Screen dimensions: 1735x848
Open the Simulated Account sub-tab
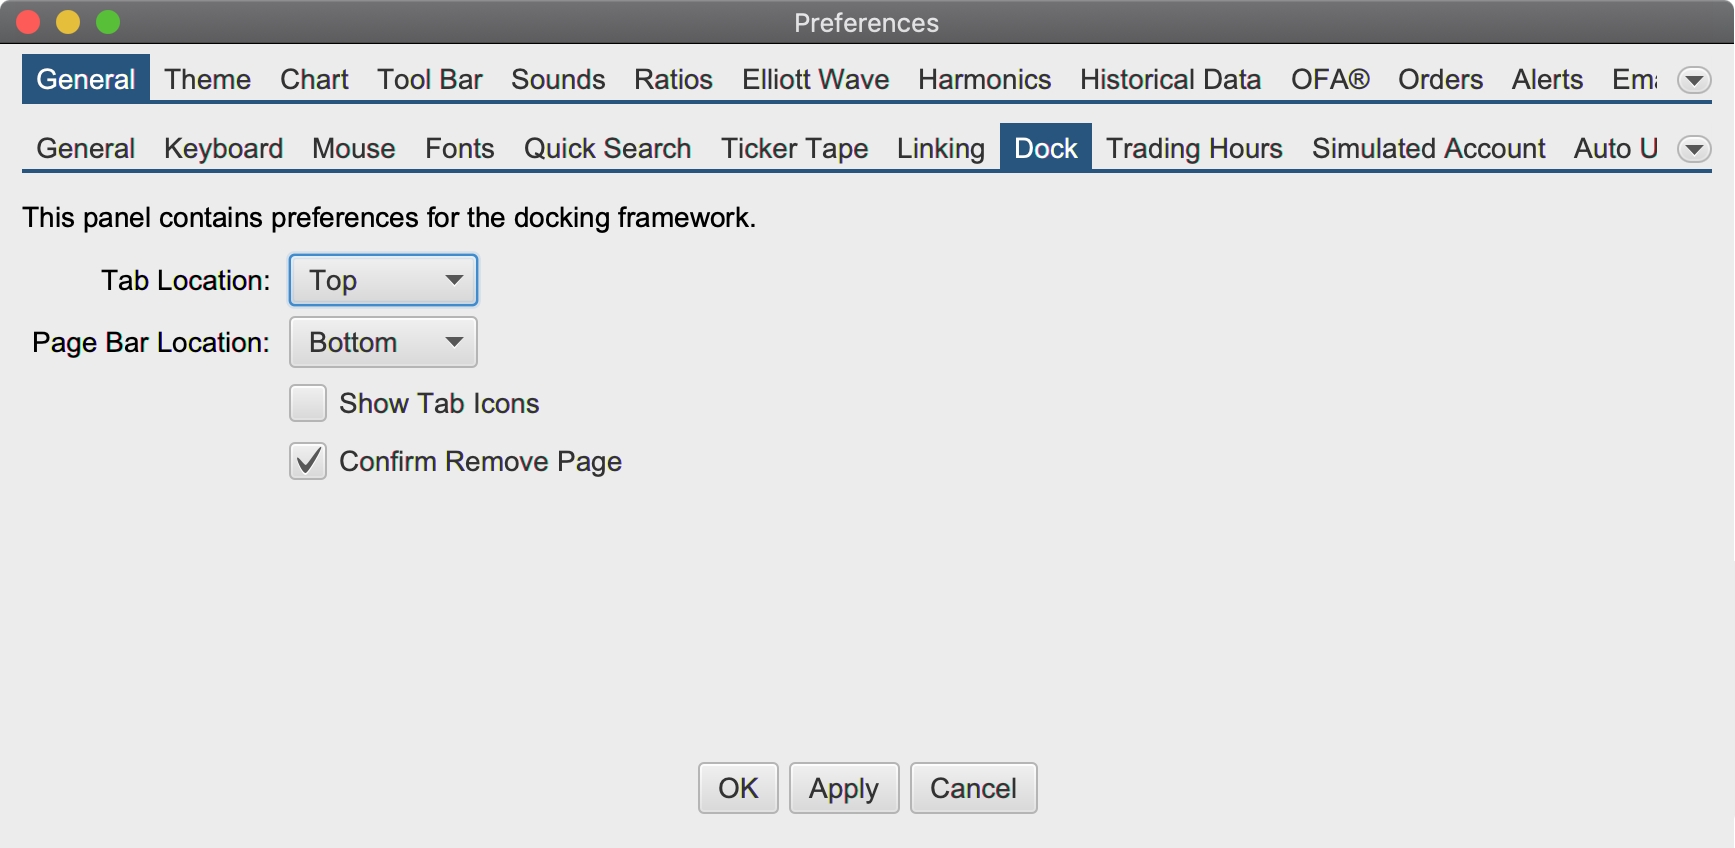coord(1428,148)
